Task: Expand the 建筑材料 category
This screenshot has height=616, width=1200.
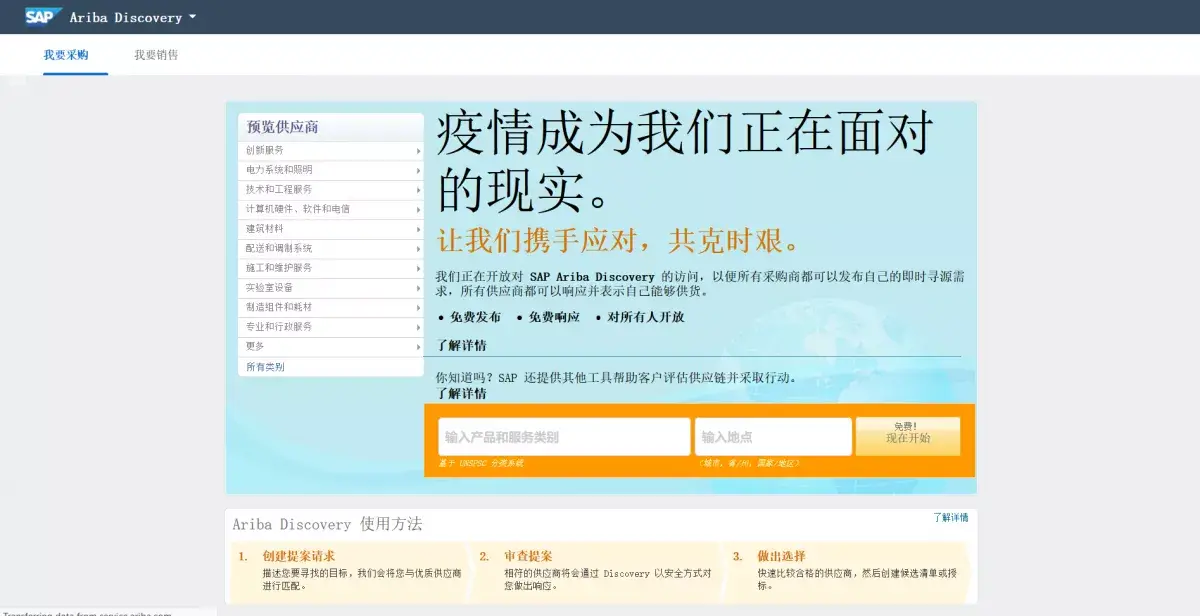Action: coord(331,229)
